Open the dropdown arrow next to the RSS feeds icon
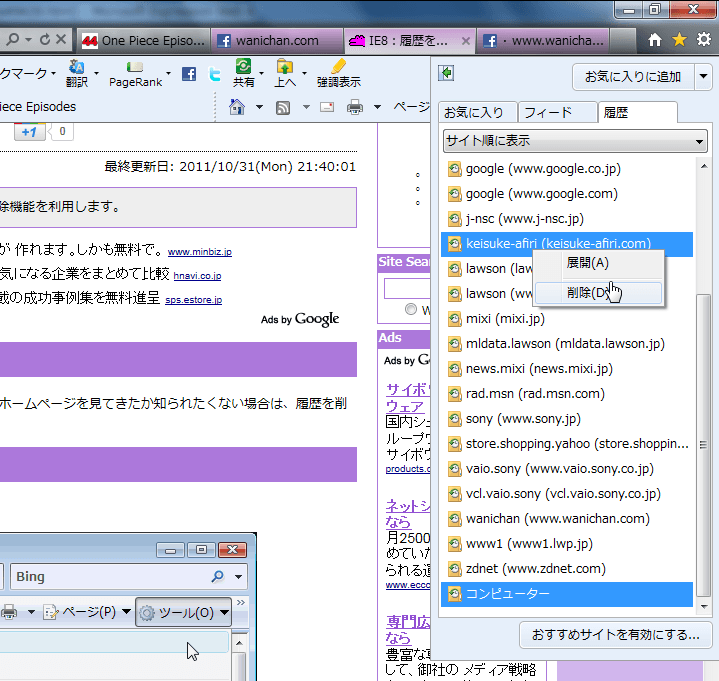 click(306, 107)
